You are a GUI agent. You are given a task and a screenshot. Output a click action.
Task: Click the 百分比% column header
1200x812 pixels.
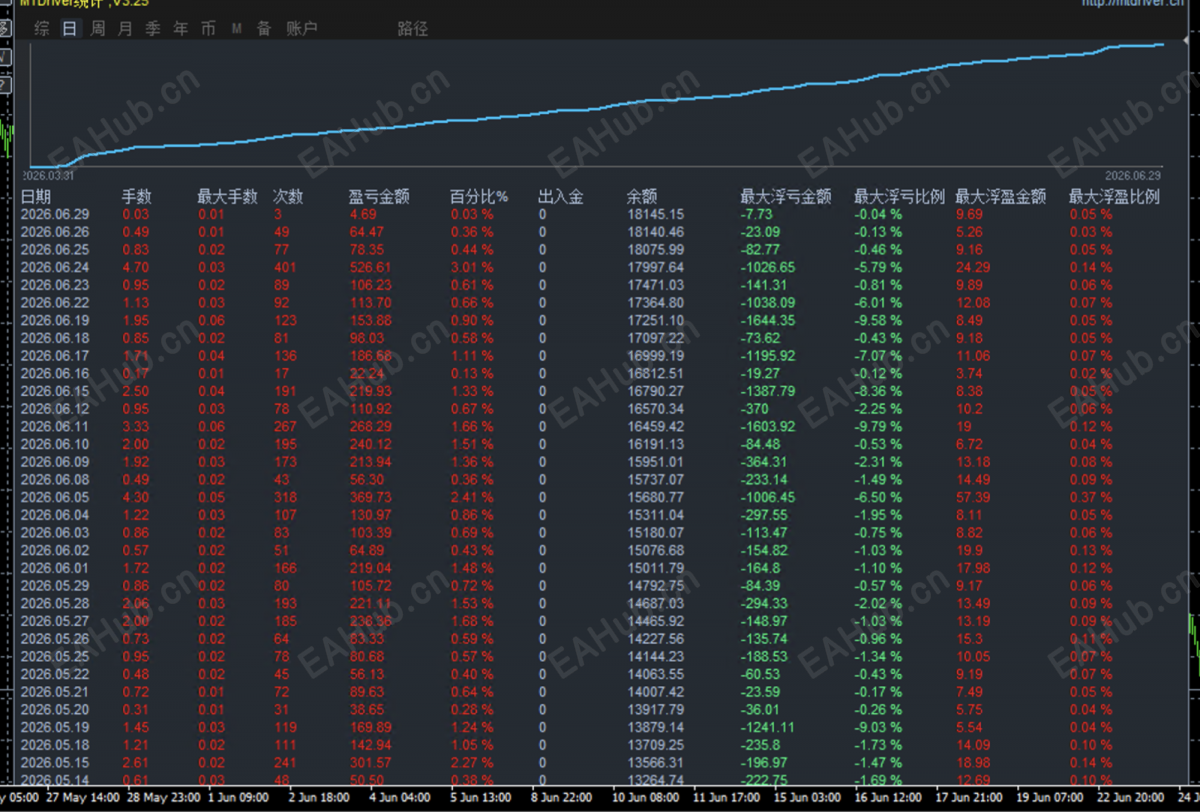point(479,197)
